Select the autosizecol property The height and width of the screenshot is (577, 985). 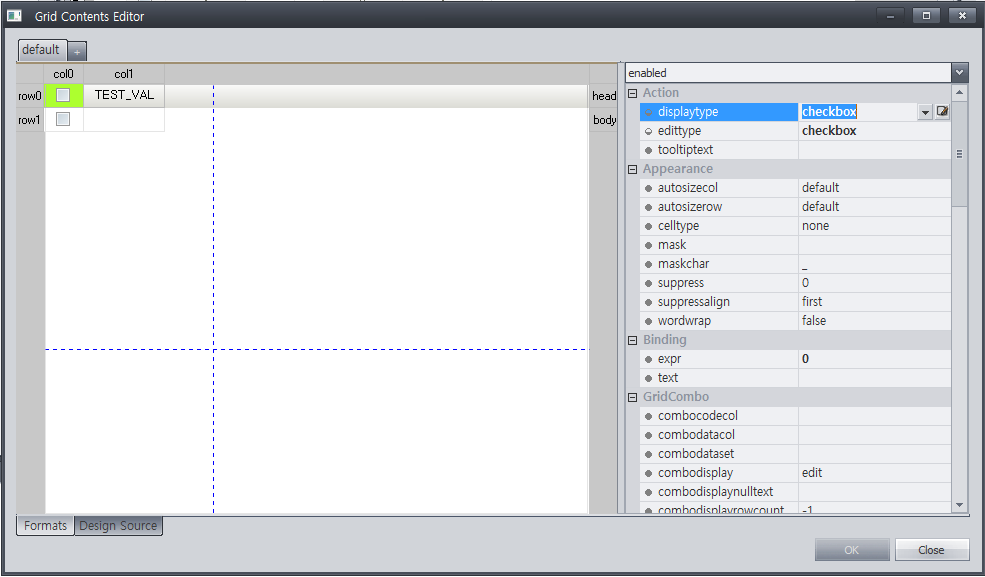pyautogui.click(x=719, y=188)
